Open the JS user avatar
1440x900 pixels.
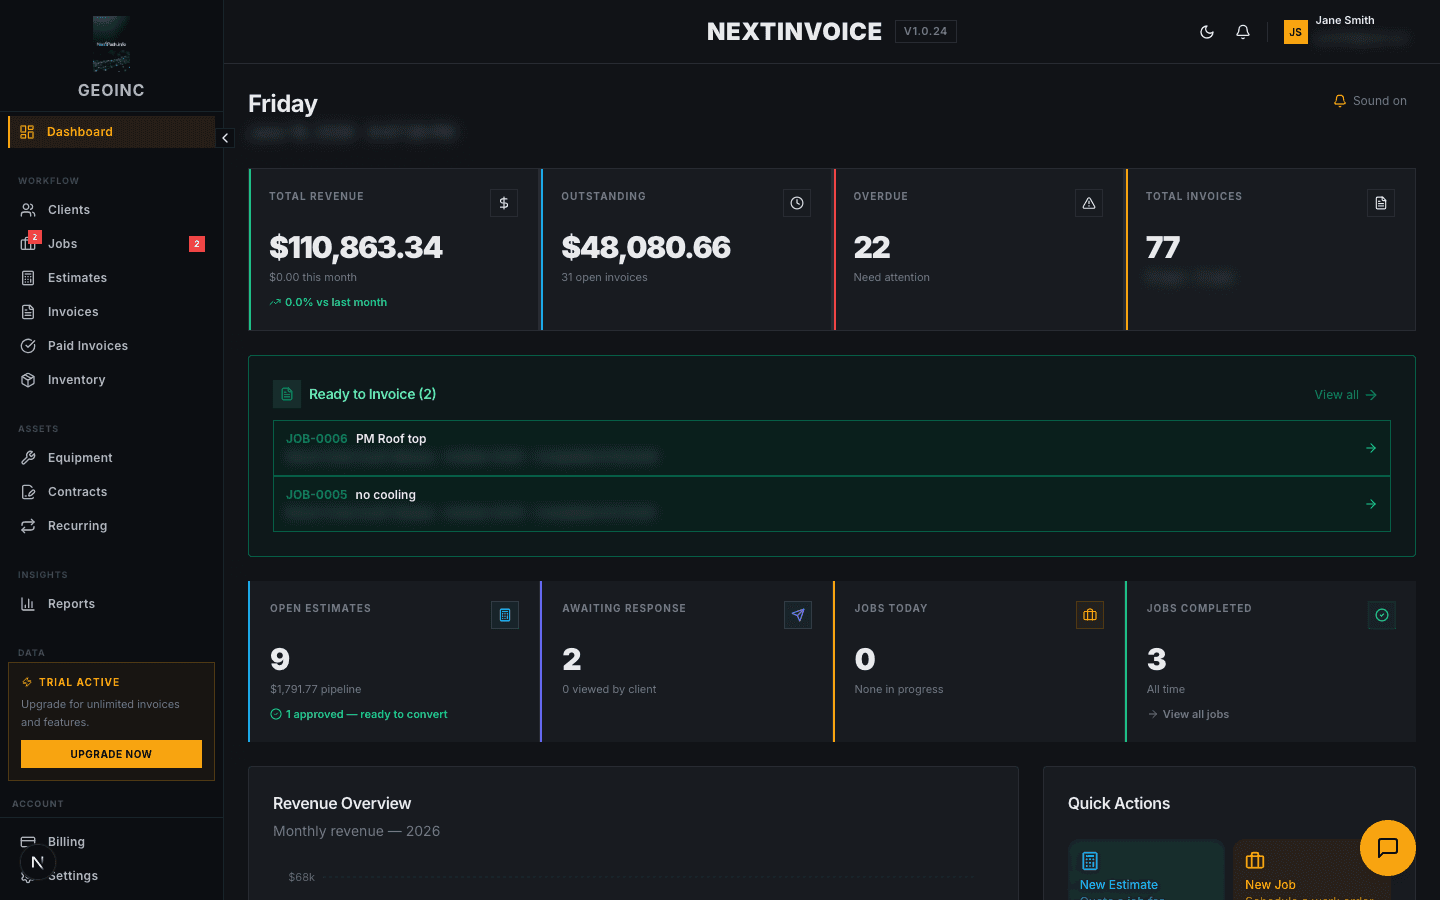click(1295, 32)
